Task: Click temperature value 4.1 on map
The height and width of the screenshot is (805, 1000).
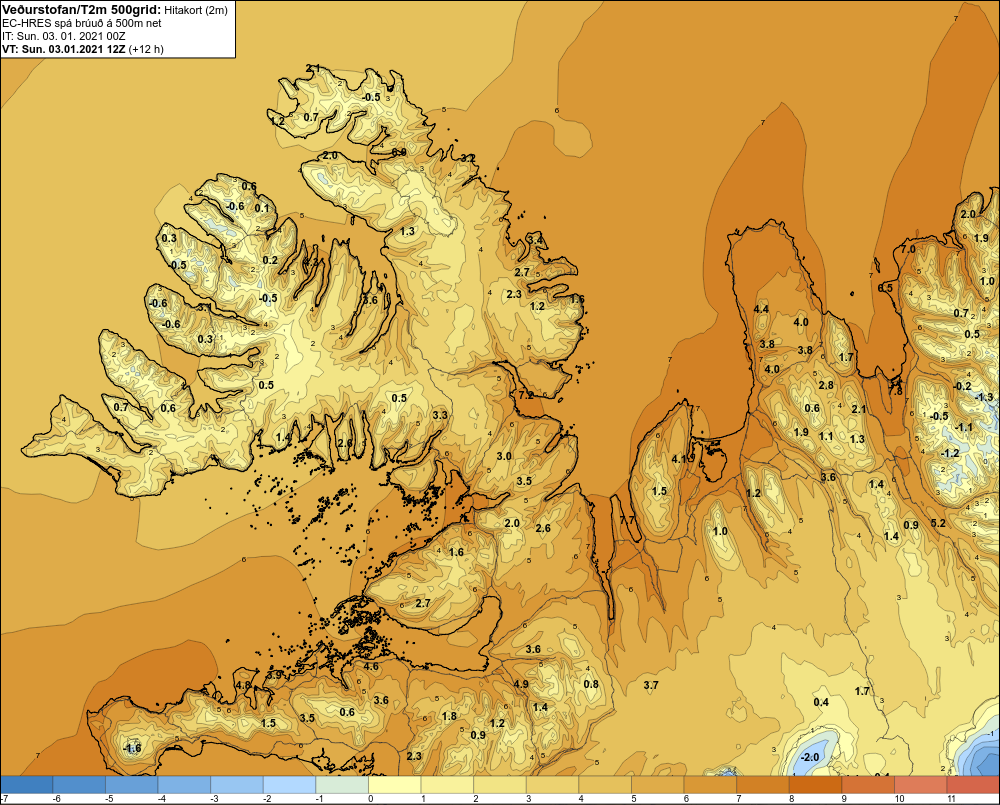Action: [679, 459]
